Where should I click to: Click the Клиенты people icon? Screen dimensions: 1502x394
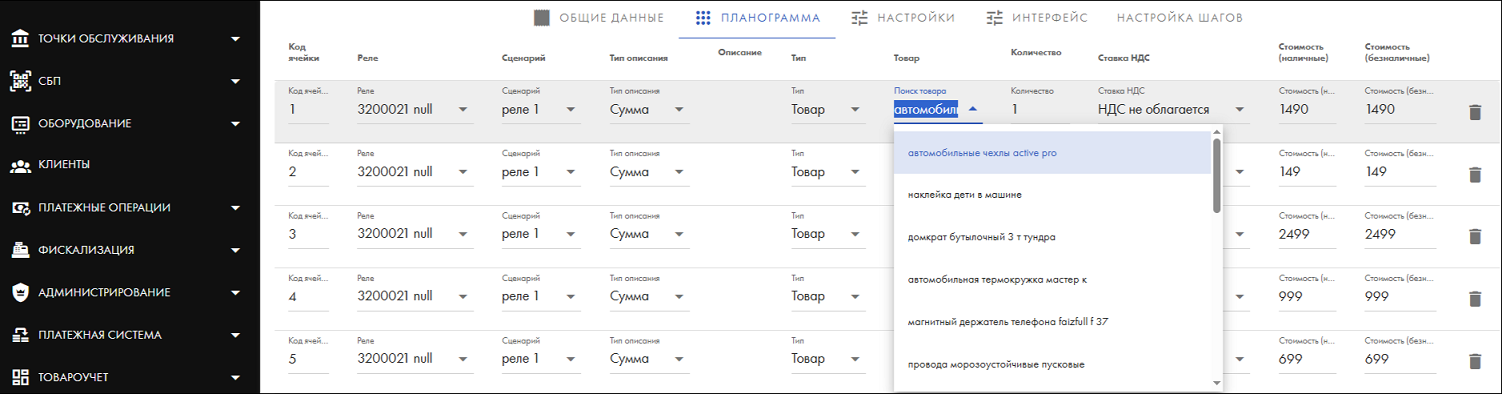tap(20, 165)
